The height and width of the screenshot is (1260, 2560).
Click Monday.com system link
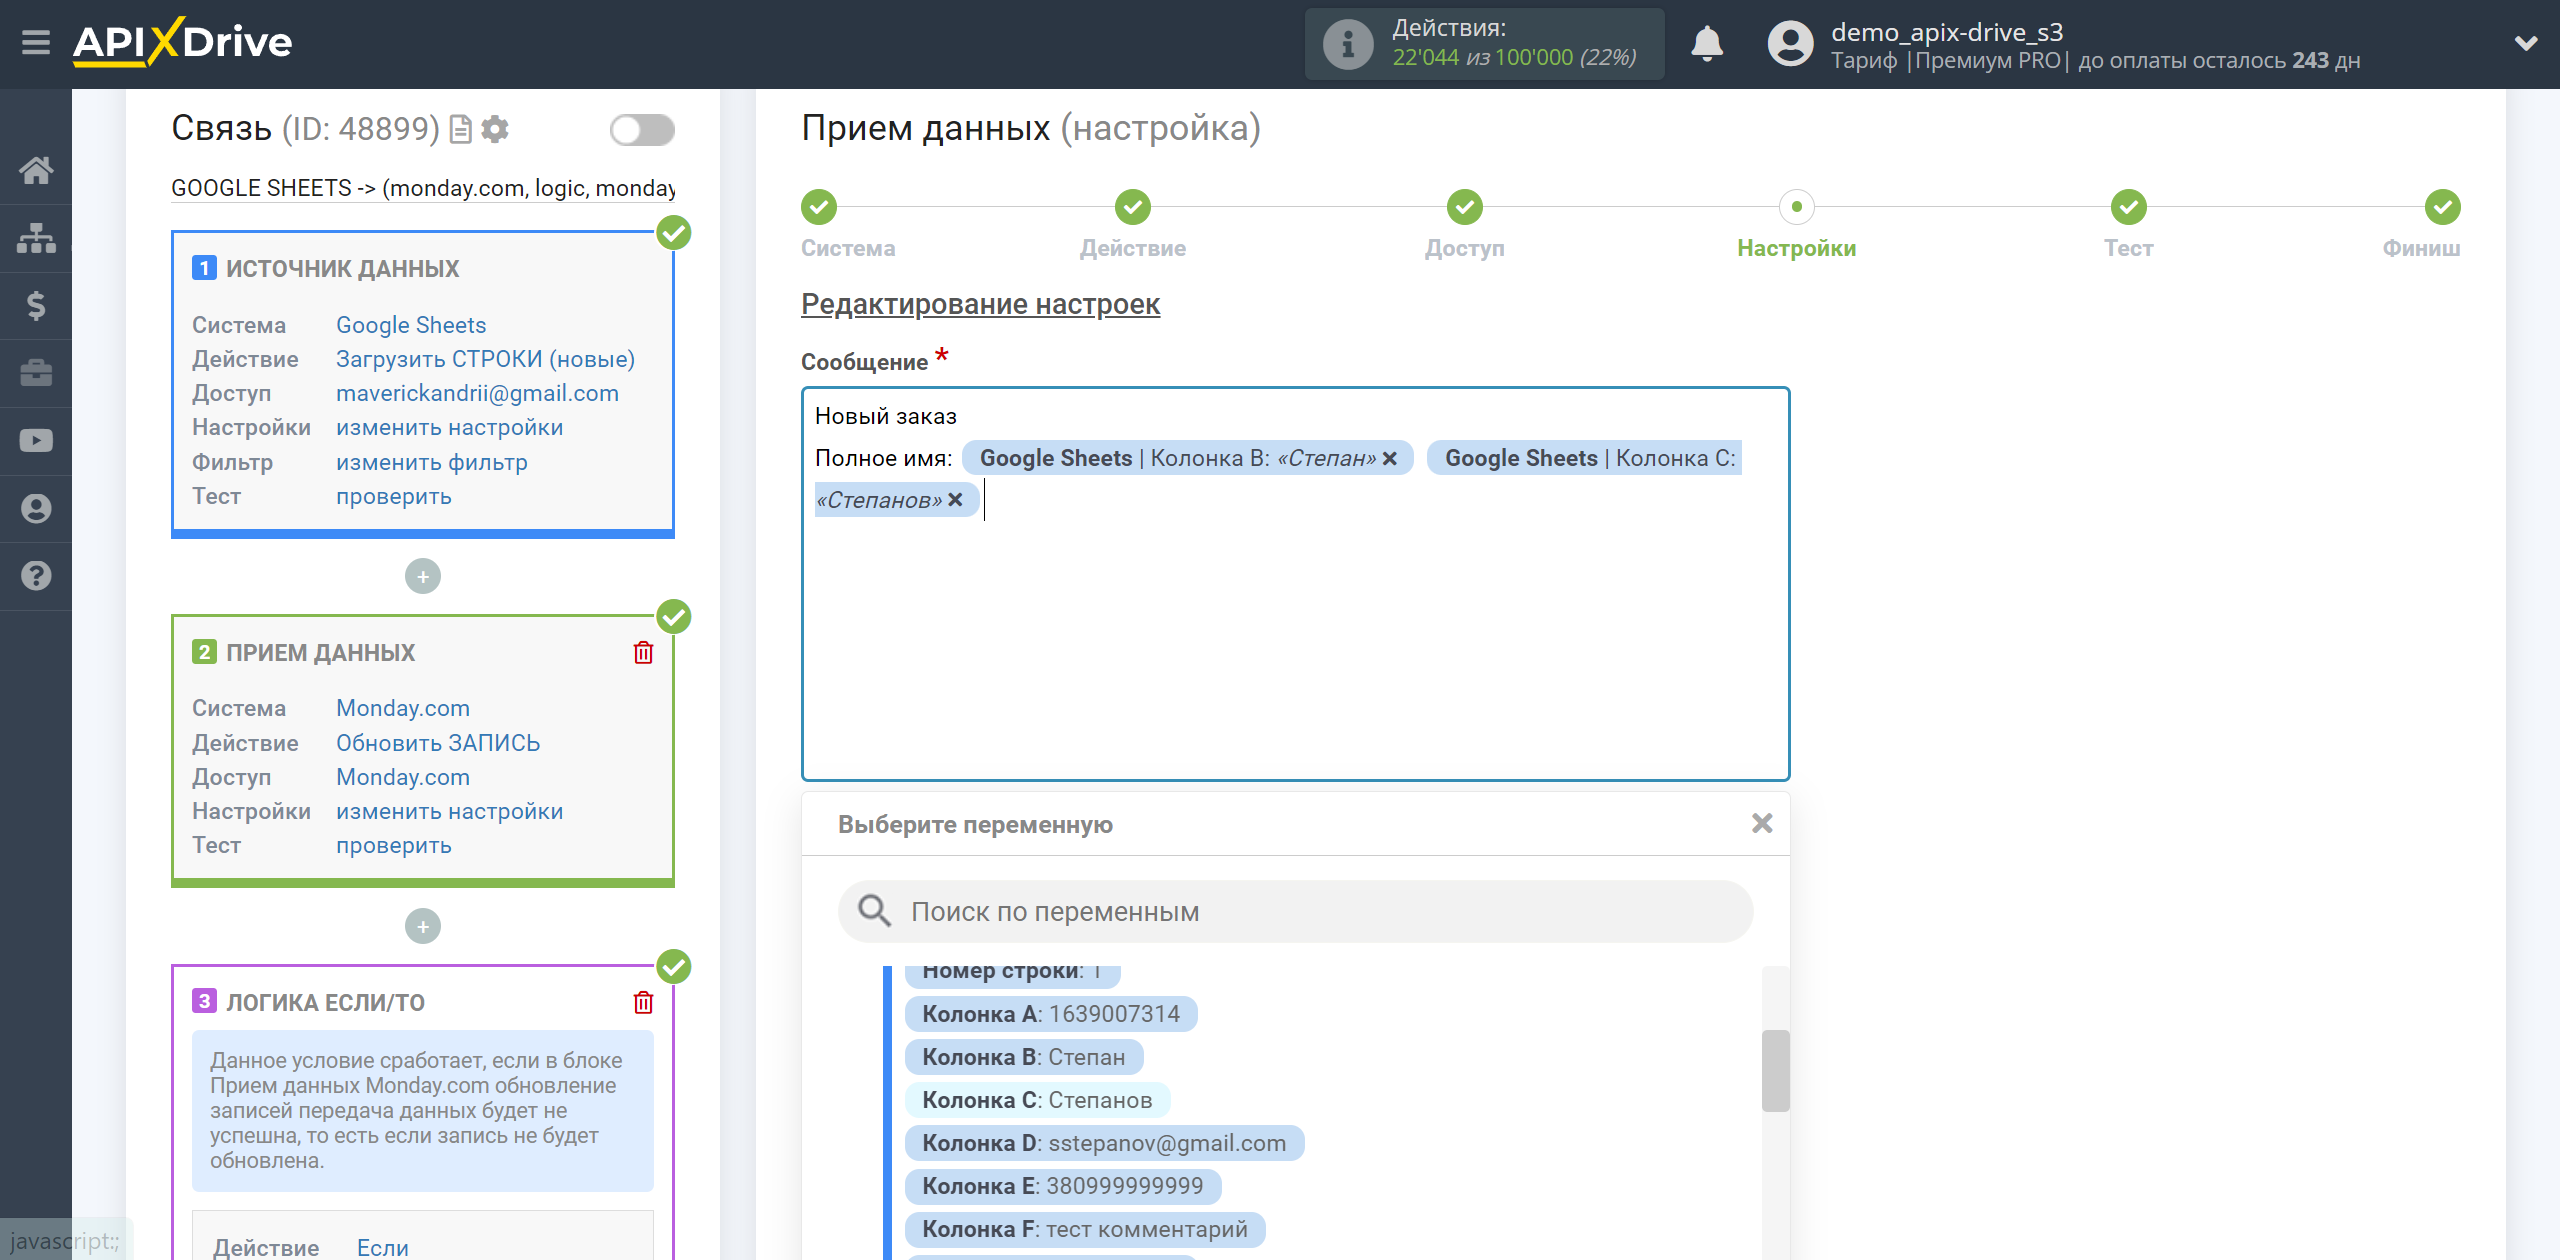point(403,708)
